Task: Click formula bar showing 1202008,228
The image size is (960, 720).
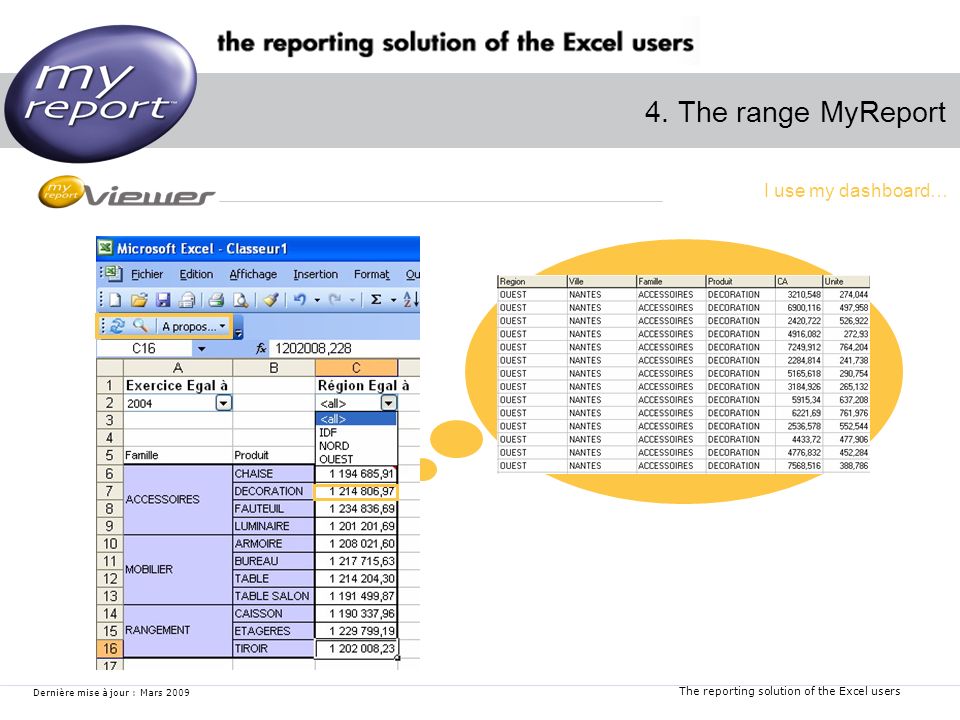Action: (x=346, y=348)
